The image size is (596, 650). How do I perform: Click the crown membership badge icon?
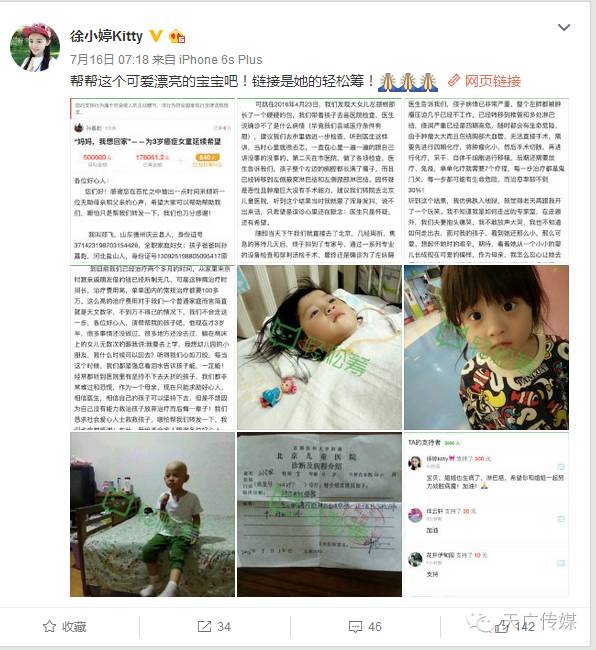click(177, 36)
